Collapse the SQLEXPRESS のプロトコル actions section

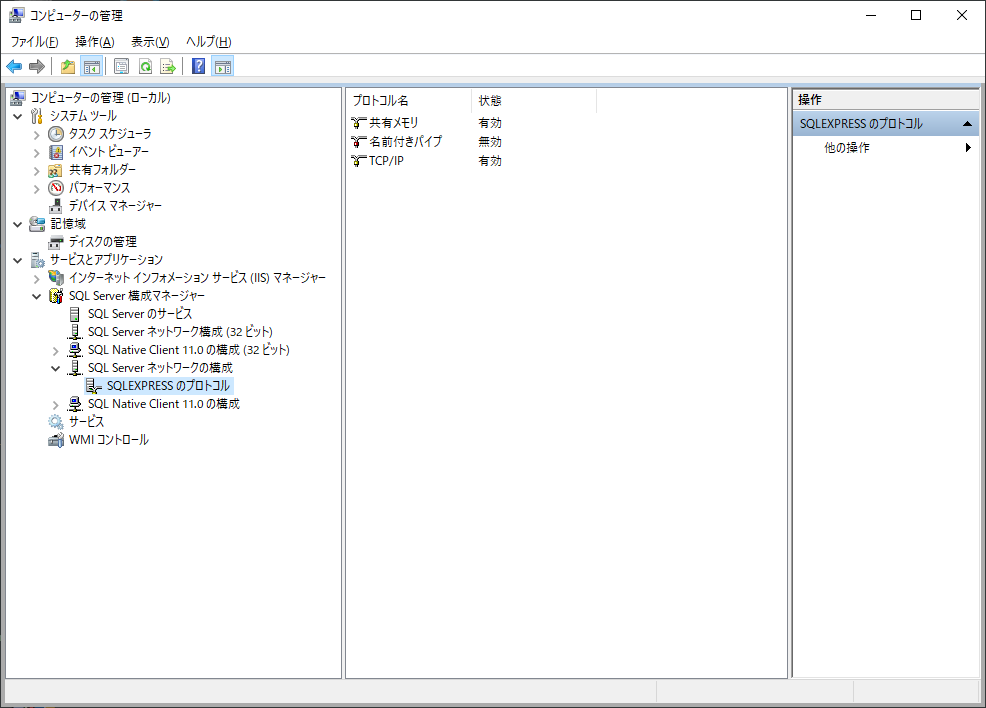(x=968, y=124)
